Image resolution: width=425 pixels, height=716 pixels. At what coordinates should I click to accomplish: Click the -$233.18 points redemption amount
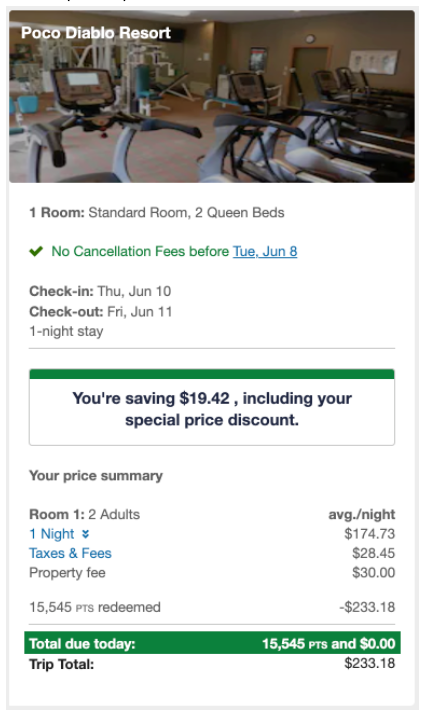[x=367, y=607]
